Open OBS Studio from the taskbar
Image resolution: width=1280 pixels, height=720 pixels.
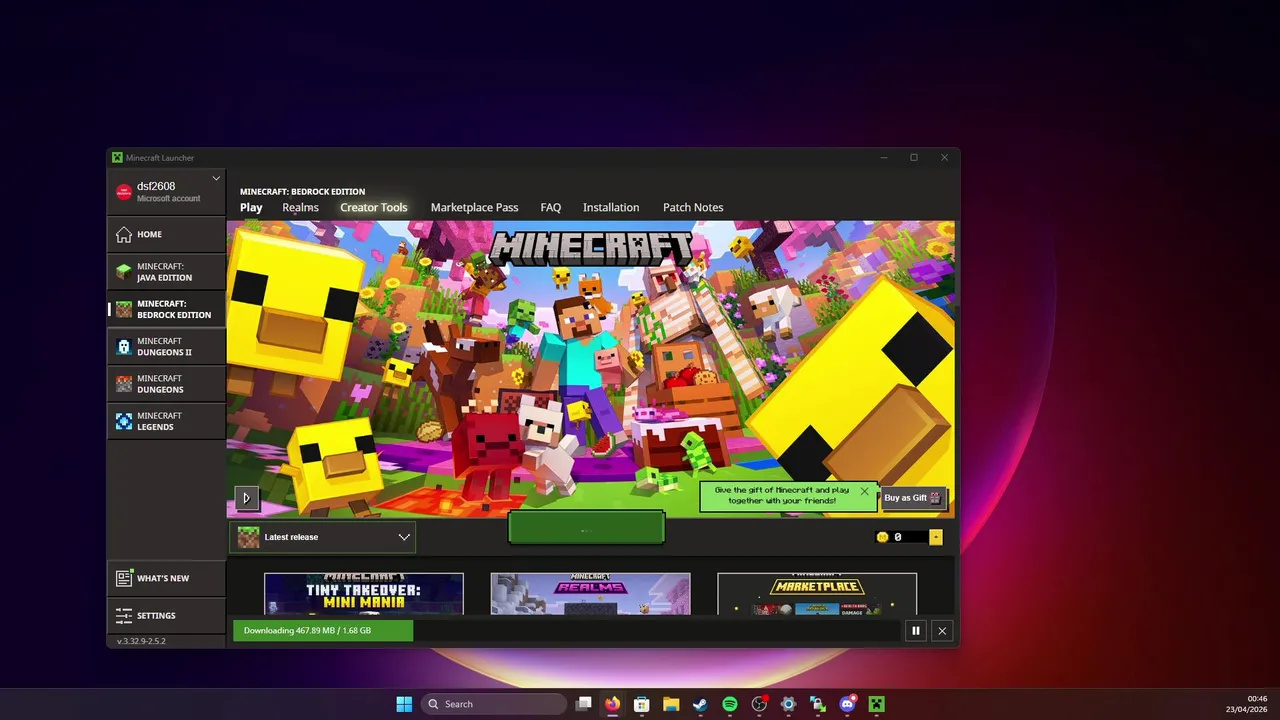tap(759, 704)
